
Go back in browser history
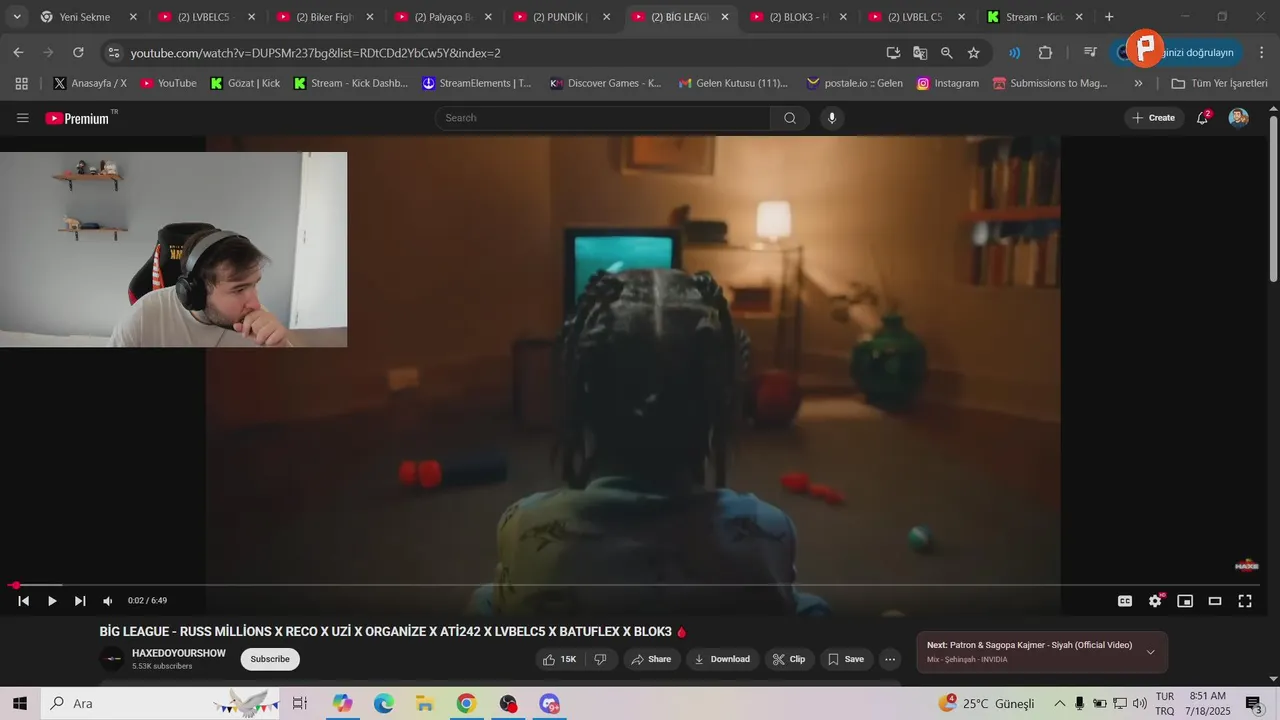(x=18, y=53)
